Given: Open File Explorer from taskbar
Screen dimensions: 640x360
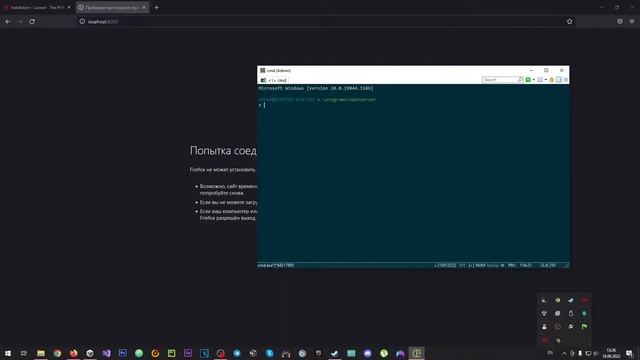Looking at the screenshot, I should [x=41, y=353].
